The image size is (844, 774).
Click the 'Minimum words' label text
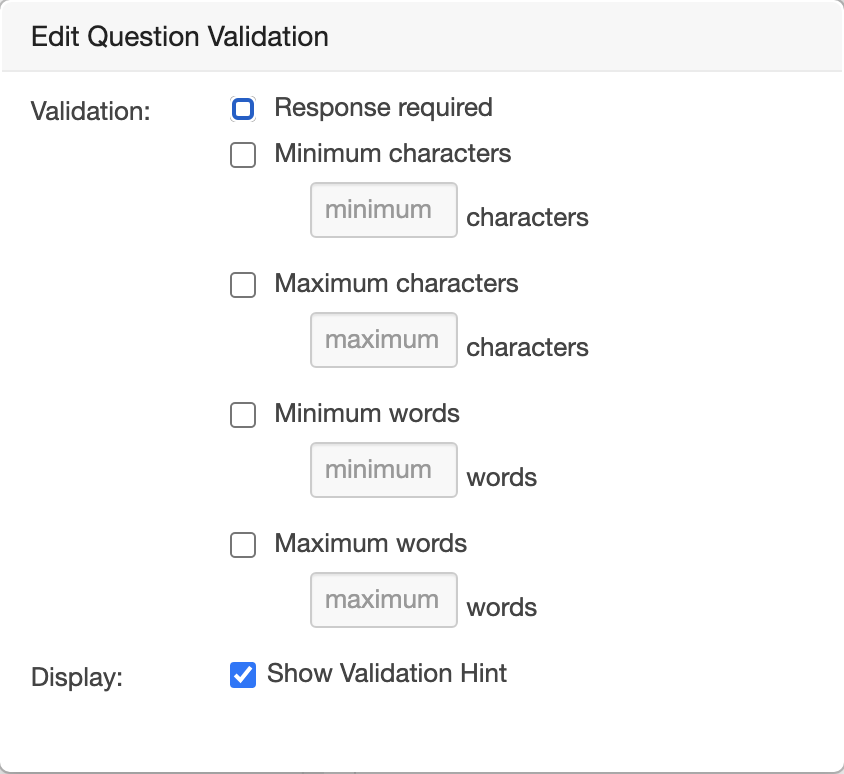click(367, 414)
